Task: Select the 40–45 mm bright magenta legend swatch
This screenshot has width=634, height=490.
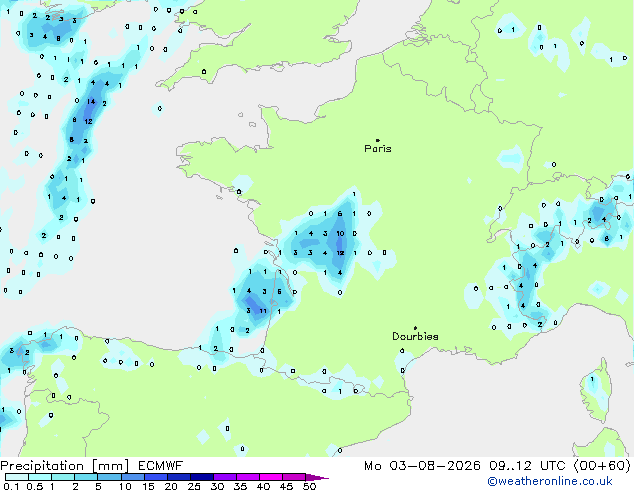Action: (x=271, y=477)
